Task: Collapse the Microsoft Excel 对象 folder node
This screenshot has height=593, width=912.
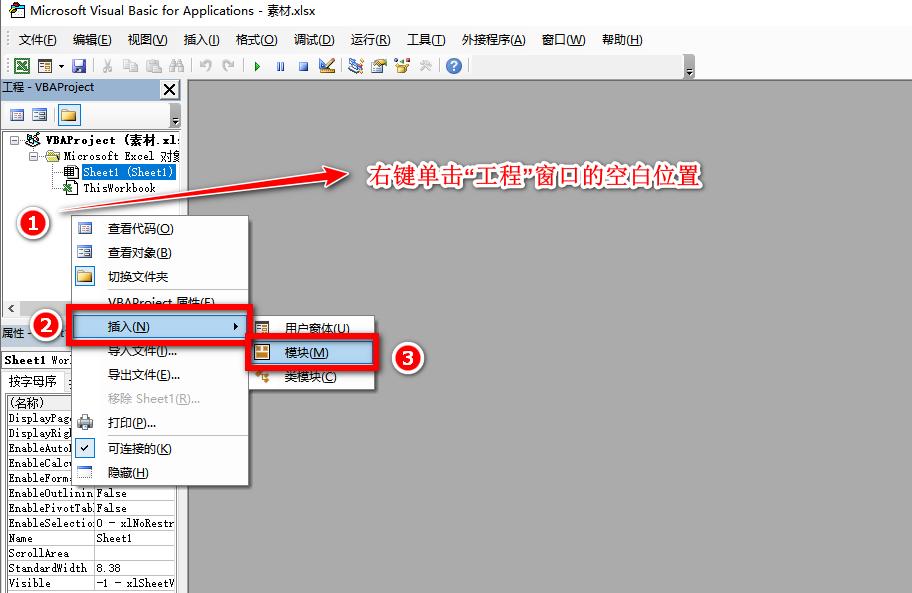Action: (33, 156)
